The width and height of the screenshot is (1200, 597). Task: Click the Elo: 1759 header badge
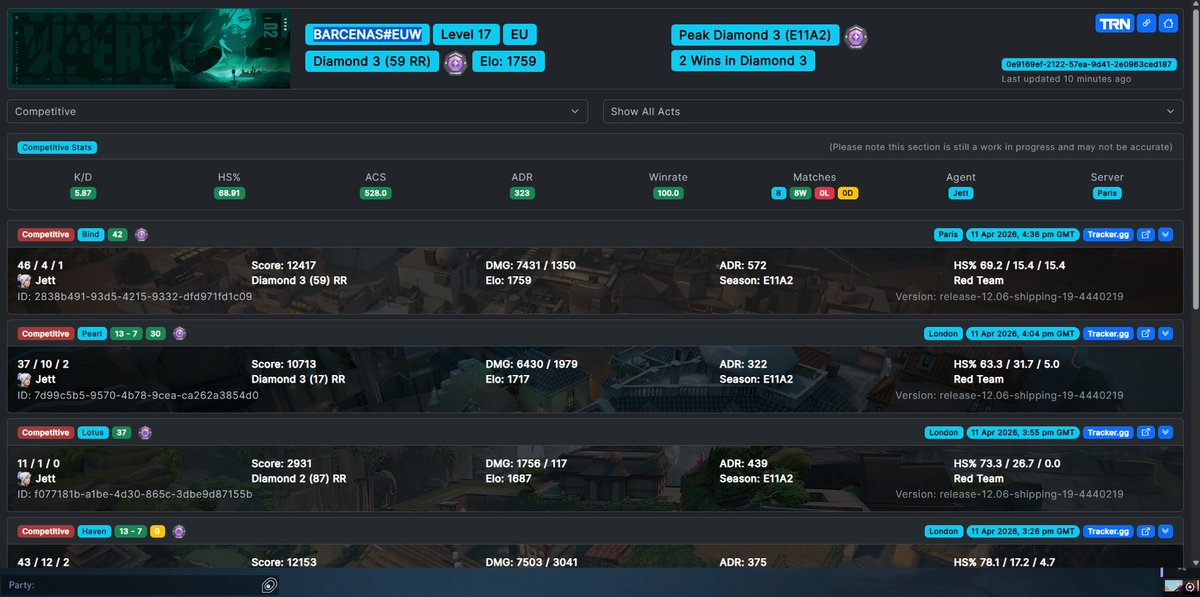pos(507,61)
